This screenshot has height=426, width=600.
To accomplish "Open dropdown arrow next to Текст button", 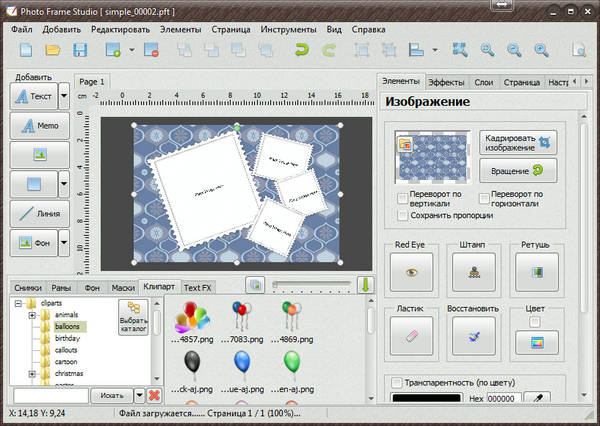I will click(64, 96).
